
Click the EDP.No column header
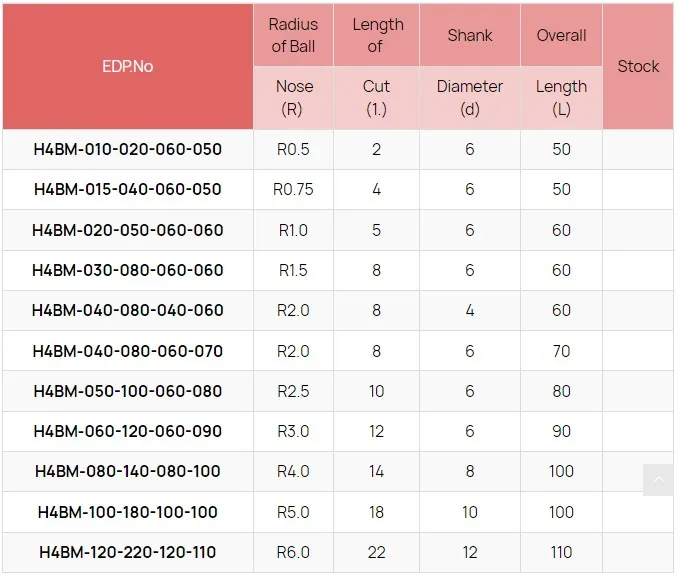tap(128, 67)
